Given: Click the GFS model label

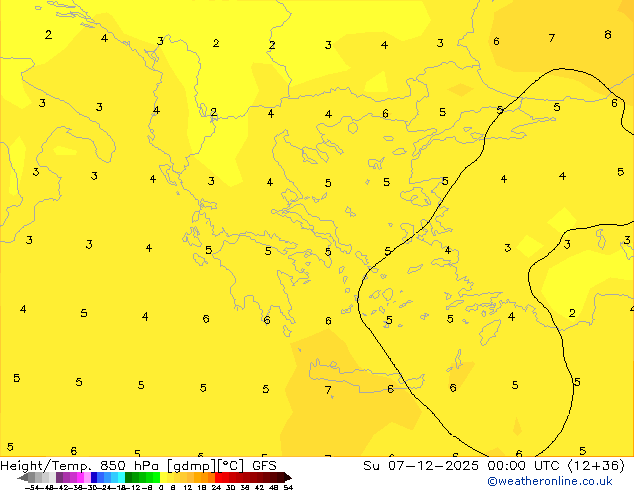Looking at the screenshot, I should tap(264, 466).
